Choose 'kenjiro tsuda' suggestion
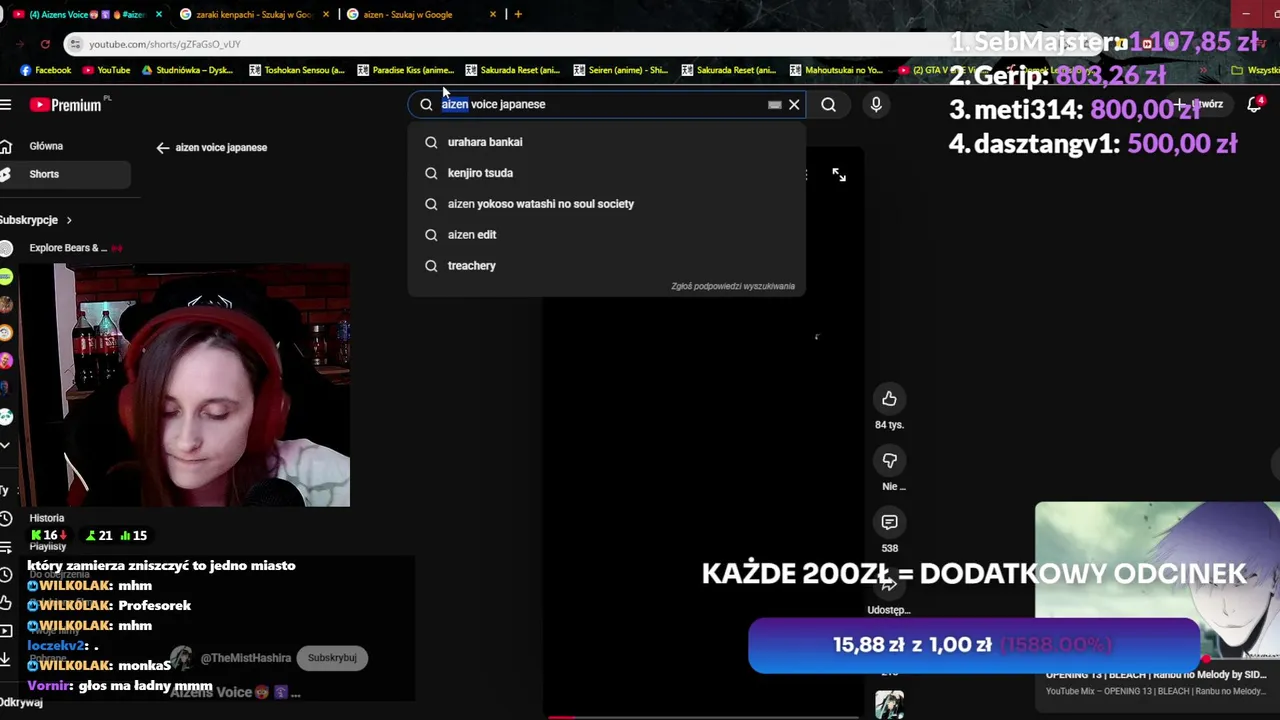 tap(606, 173)
